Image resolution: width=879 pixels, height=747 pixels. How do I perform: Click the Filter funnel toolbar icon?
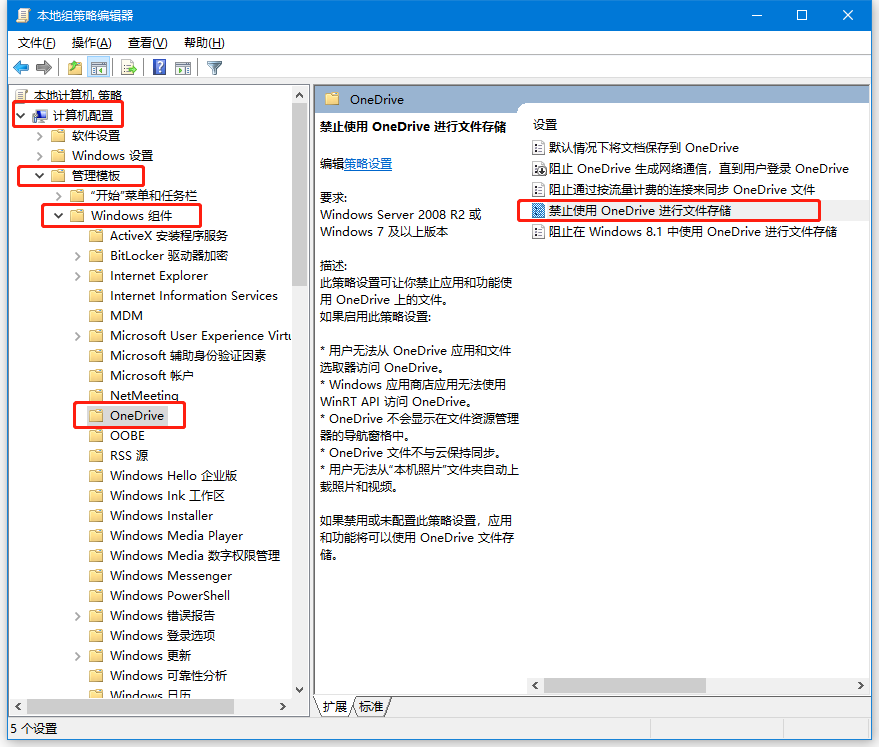click(x=214, y=68)
